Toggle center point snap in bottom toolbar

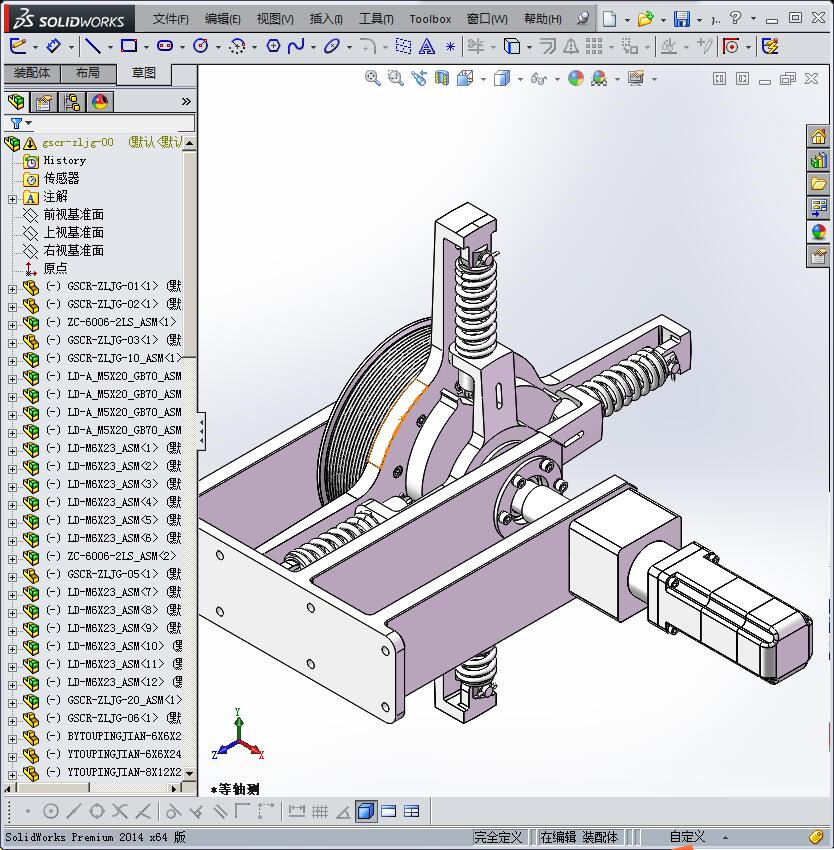tap(50, 812)
